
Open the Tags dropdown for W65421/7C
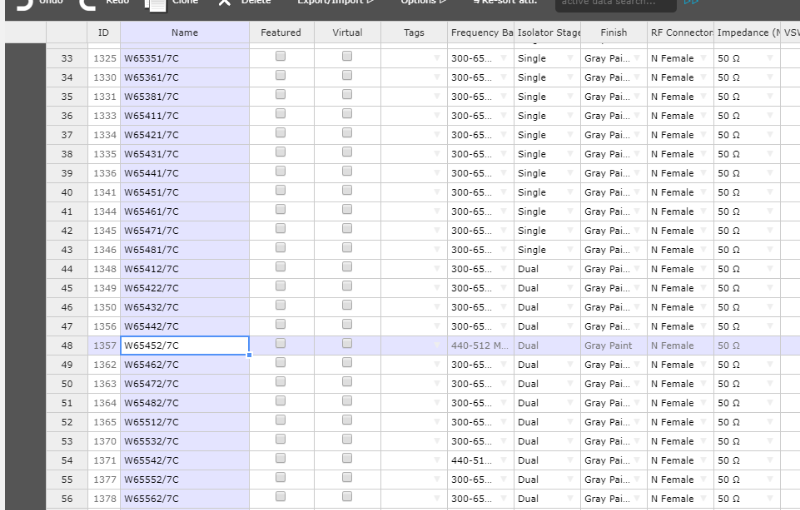click(x=436, y=135)
